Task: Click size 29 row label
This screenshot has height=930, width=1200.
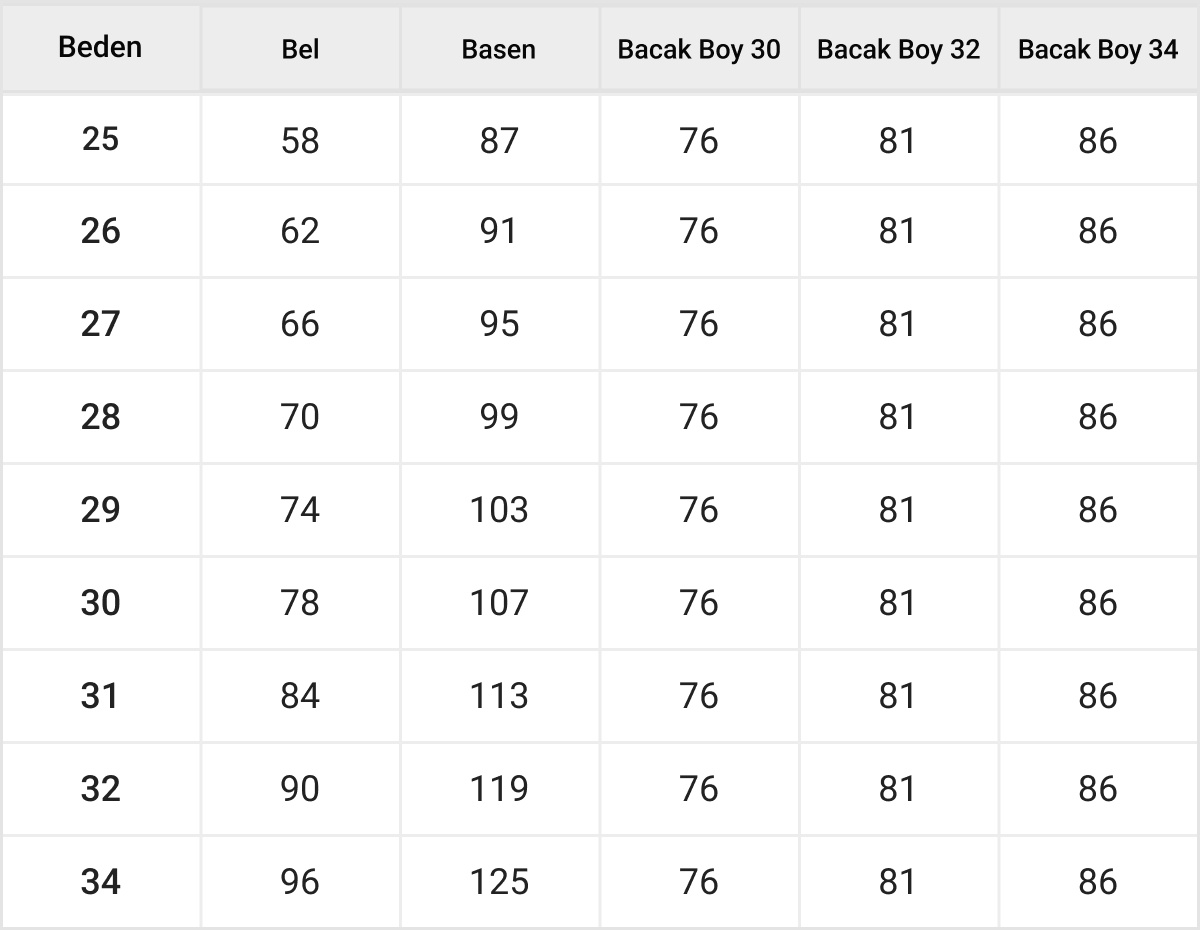Action: (100, 510)
